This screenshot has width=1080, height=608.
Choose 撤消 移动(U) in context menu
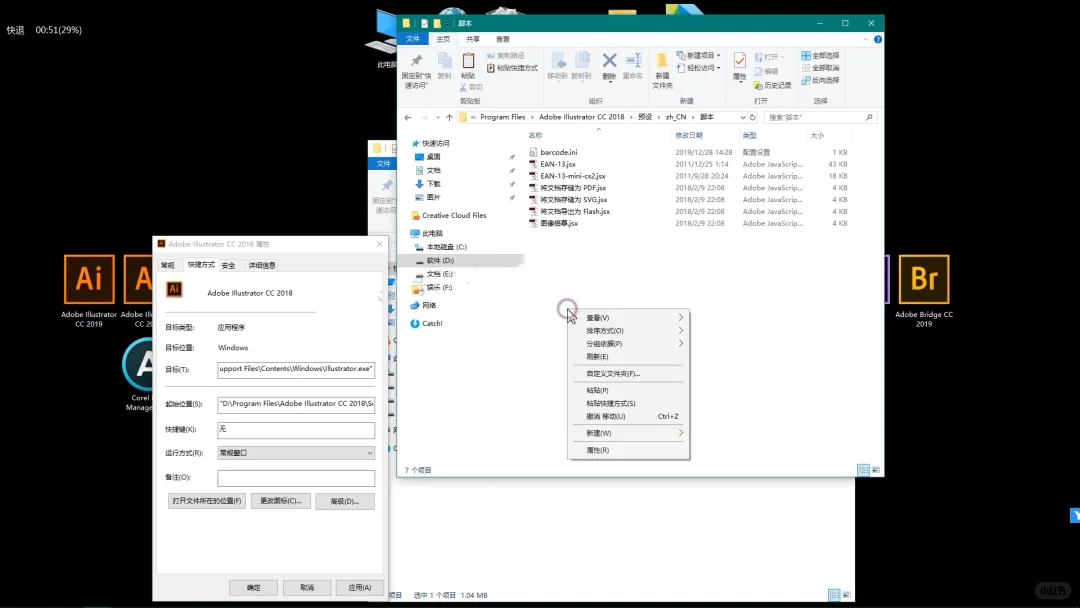point(628,417)
